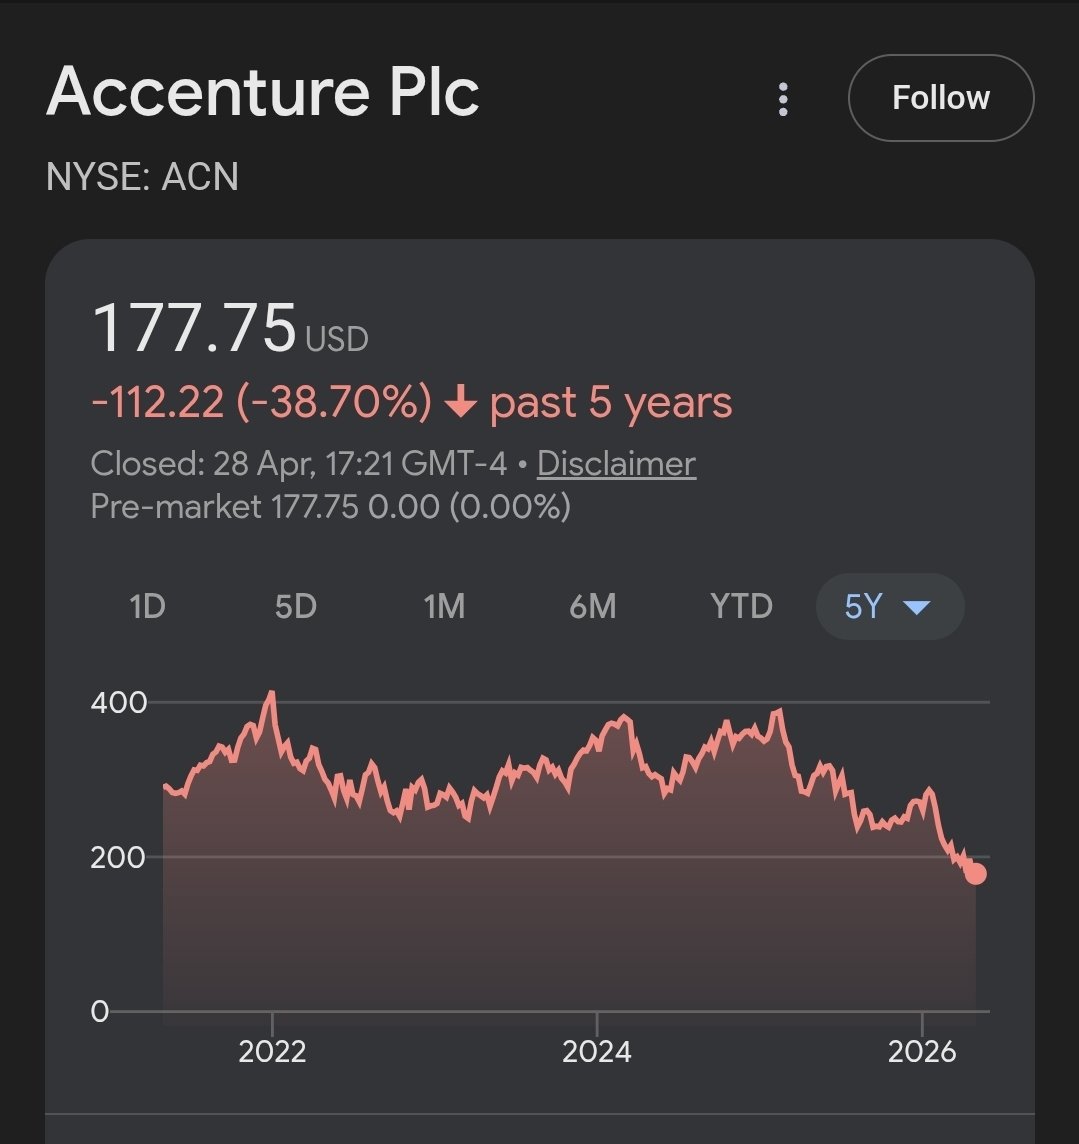
Task: Click the pre-market price line
Action: pyautogui.click(x=330, y=506)
